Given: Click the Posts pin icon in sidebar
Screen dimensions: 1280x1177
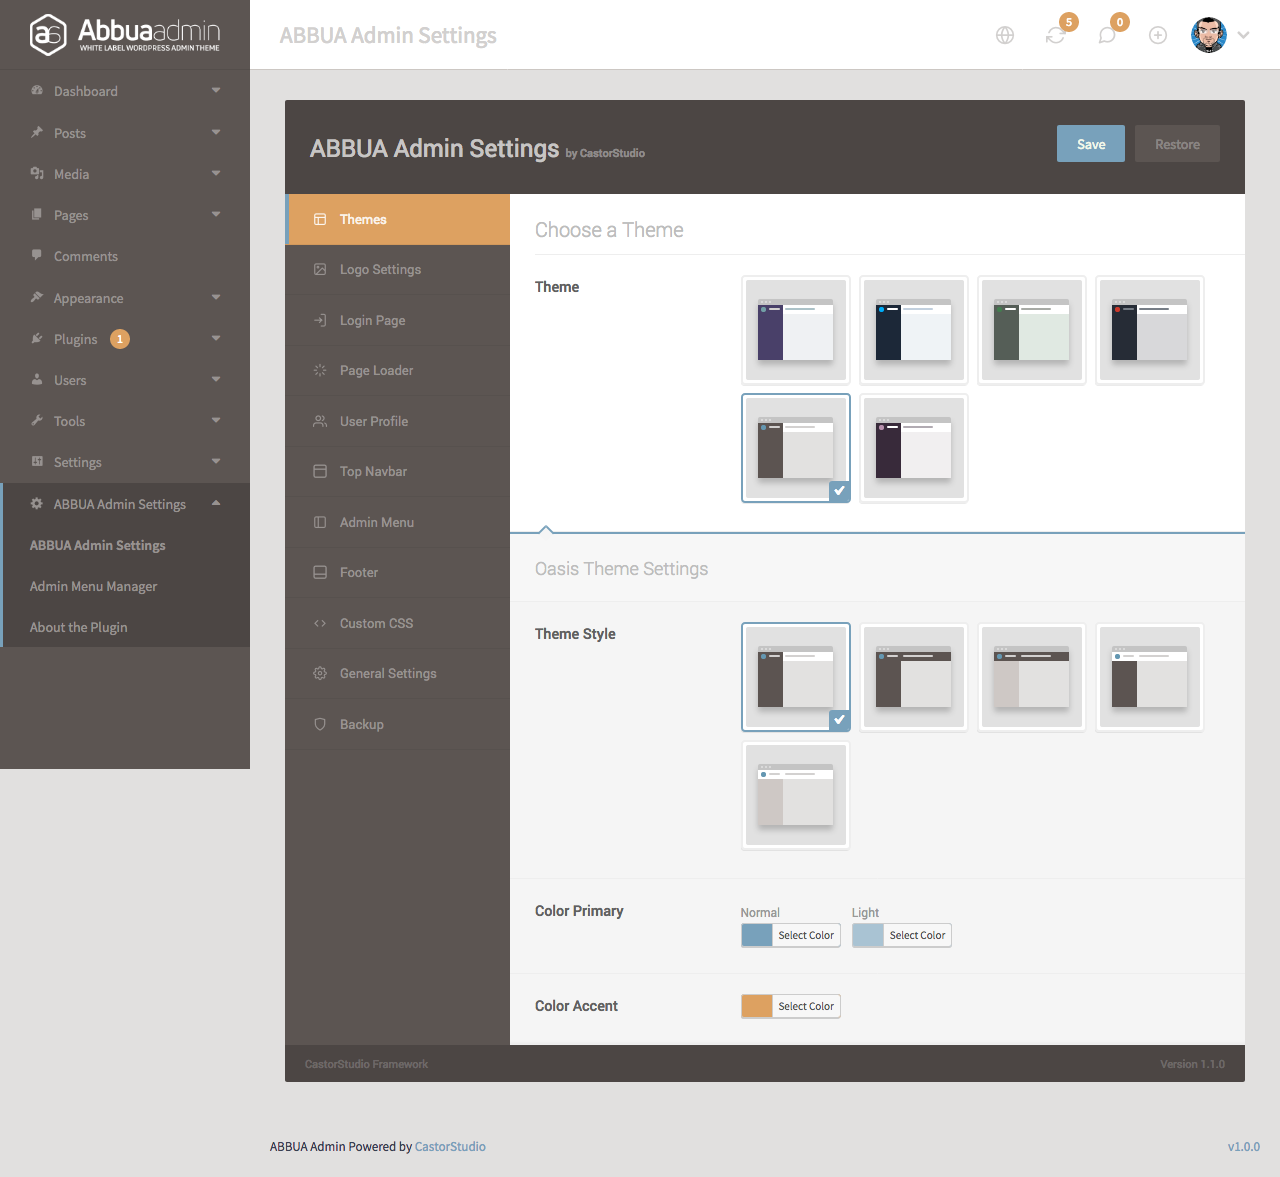Looking at the screenshot, I should pyautogui.click(x=37, y=132).
